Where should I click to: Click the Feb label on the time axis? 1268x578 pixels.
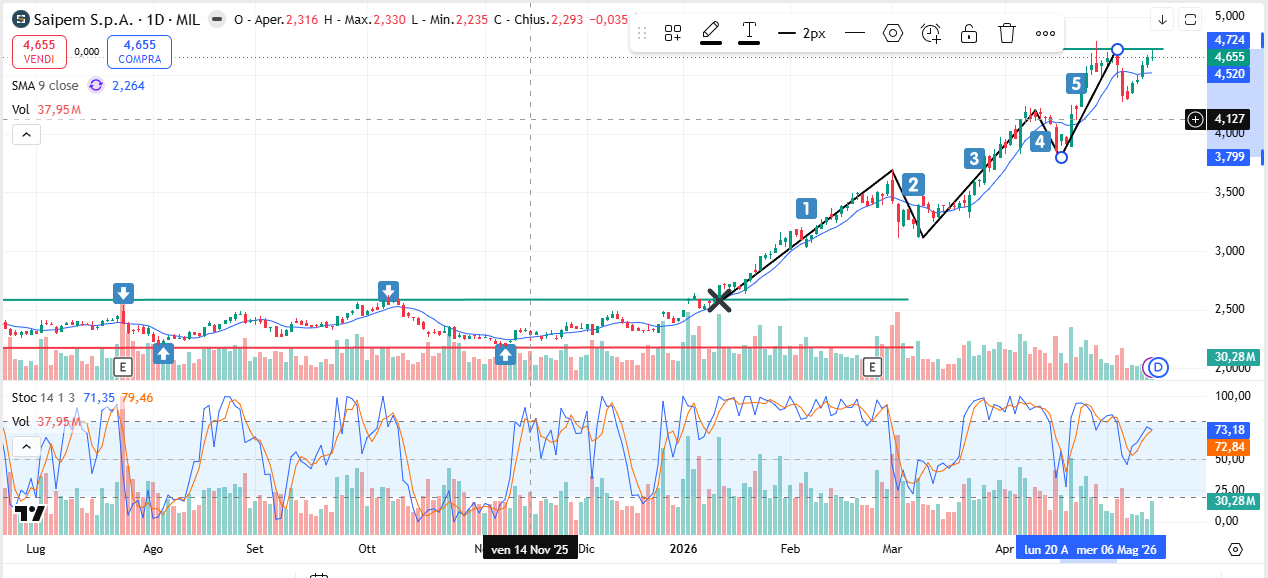tap(791, 549)
